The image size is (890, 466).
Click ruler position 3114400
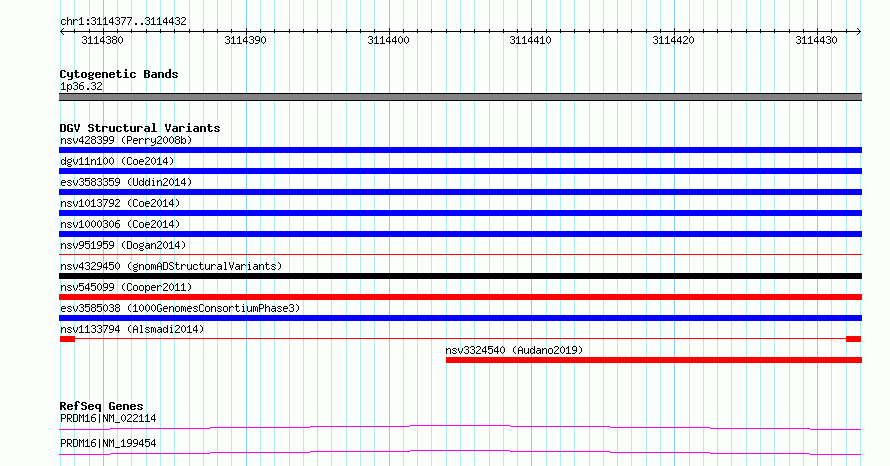[388, 40]
